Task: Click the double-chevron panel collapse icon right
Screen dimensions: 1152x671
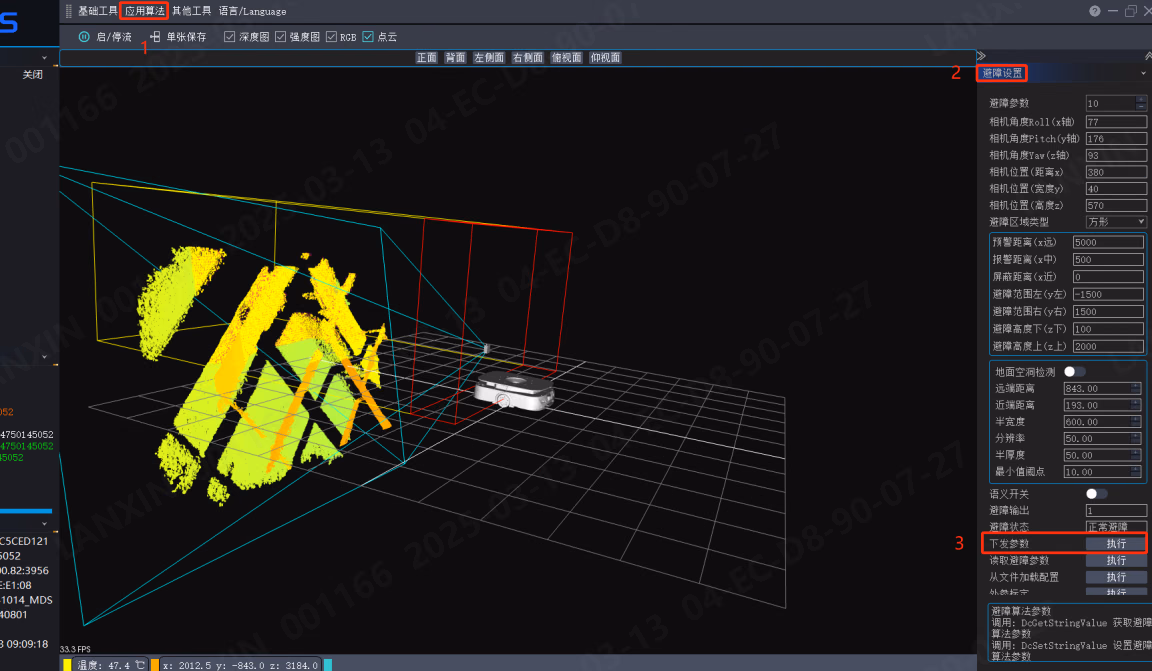Action: tap(981, 56)
